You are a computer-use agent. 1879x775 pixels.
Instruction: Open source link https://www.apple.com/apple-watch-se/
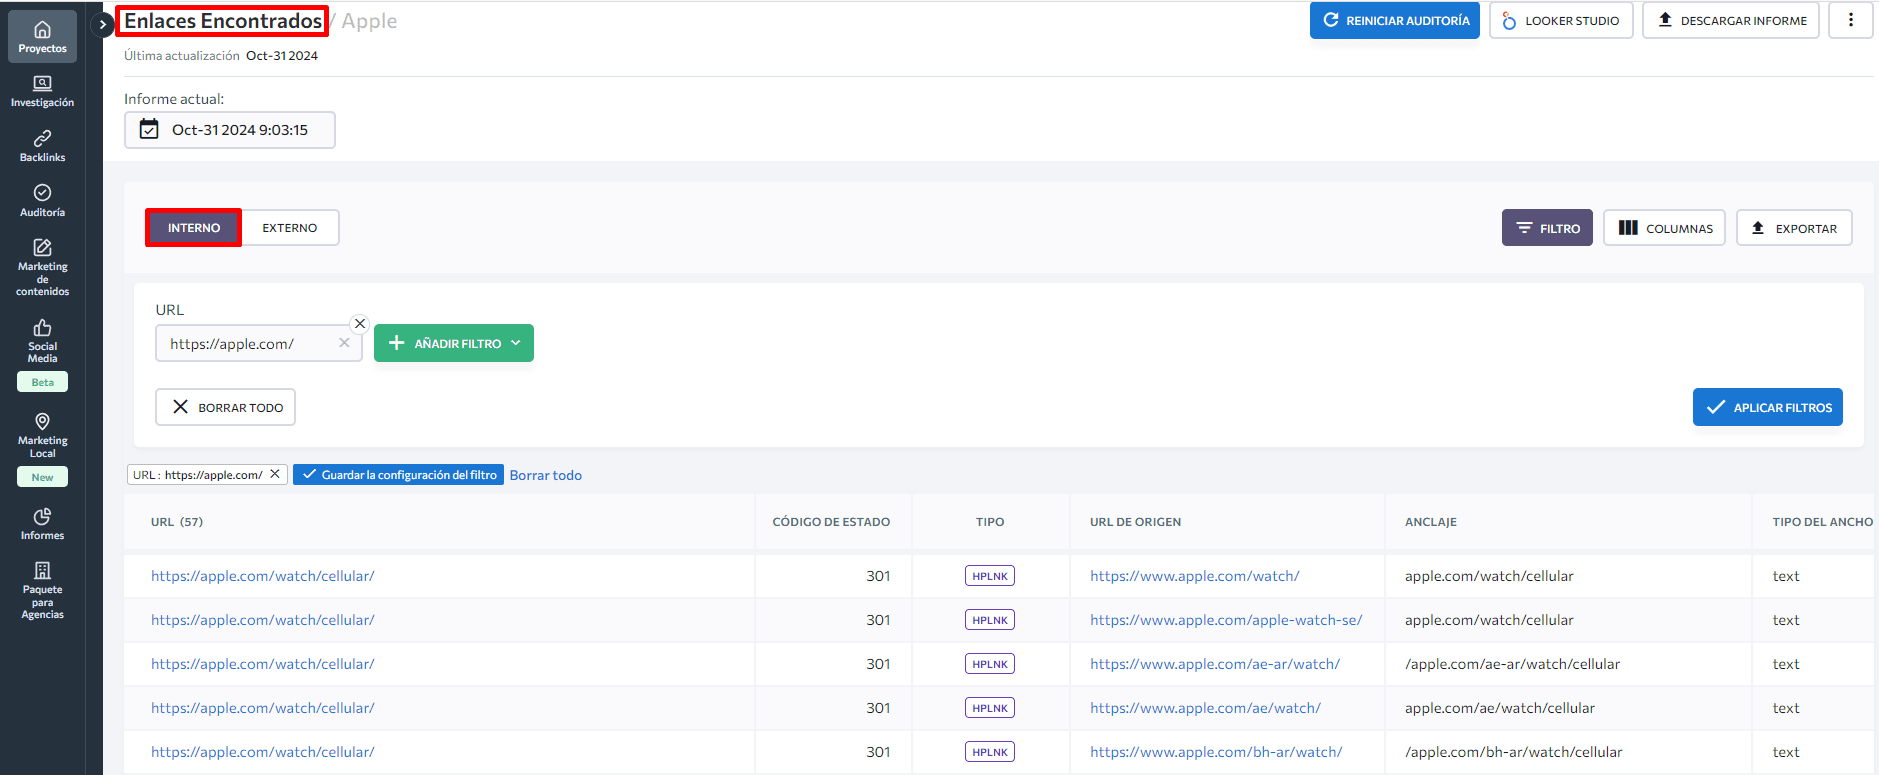1226,620
